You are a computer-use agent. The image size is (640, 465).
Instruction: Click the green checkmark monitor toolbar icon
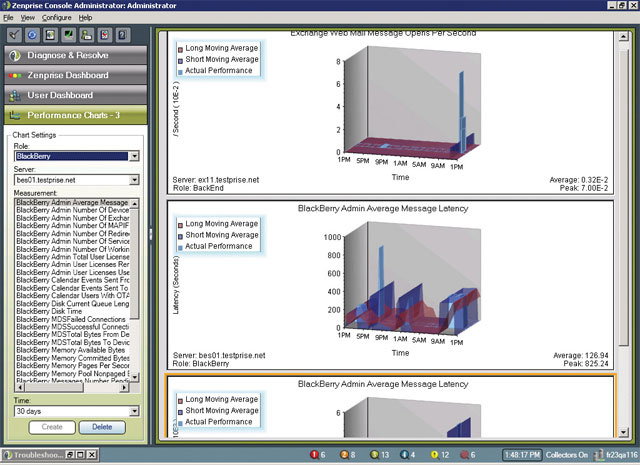[68, 35]
